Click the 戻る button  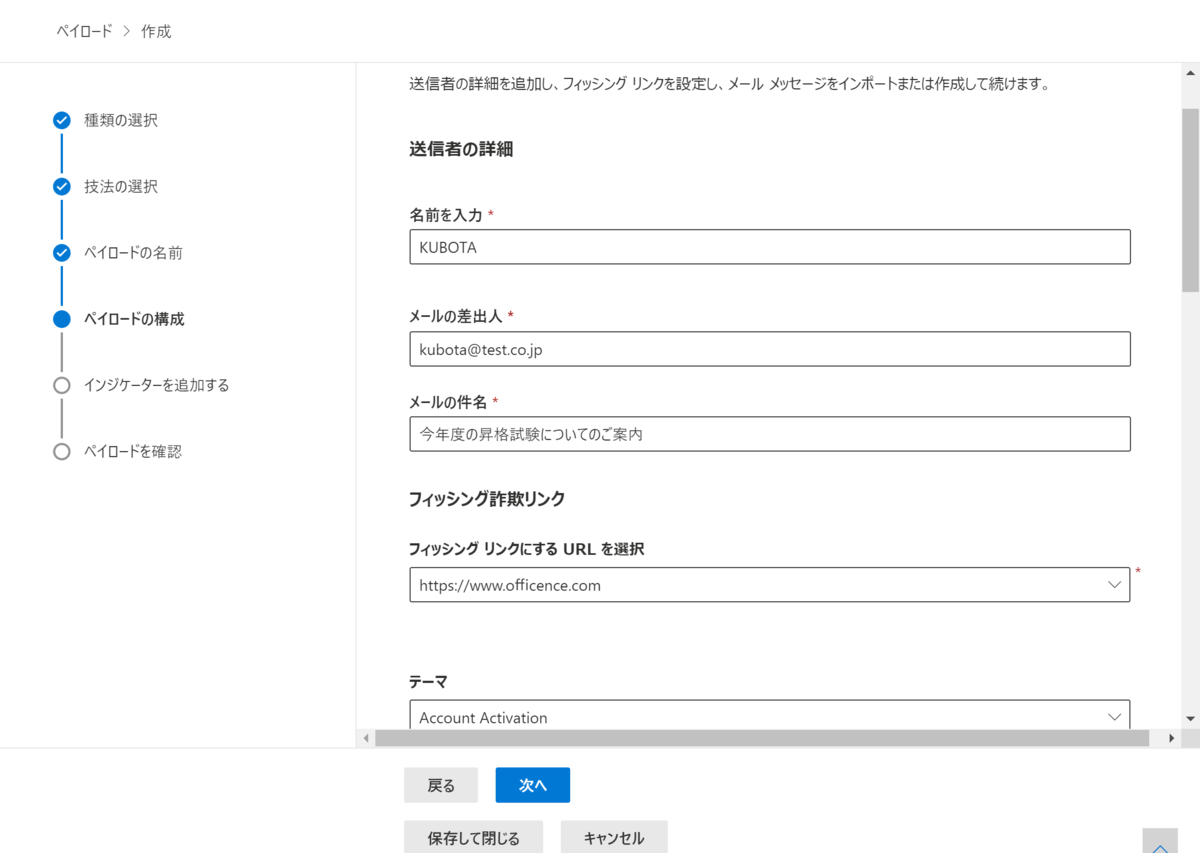click(x=441, y=785)
